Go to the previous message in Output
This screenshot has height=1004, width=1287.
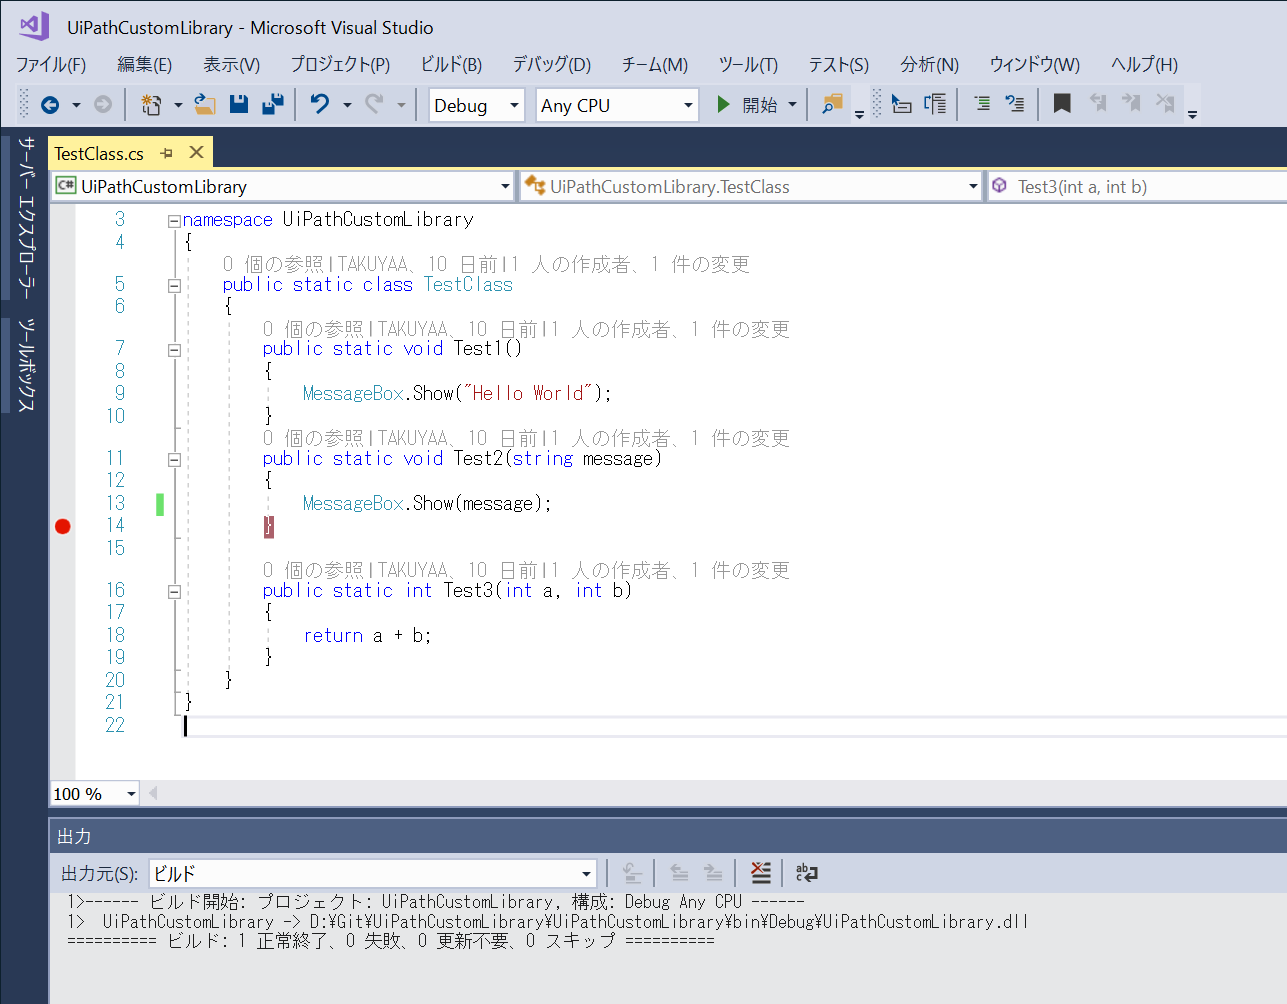click(x=679, y=873)
